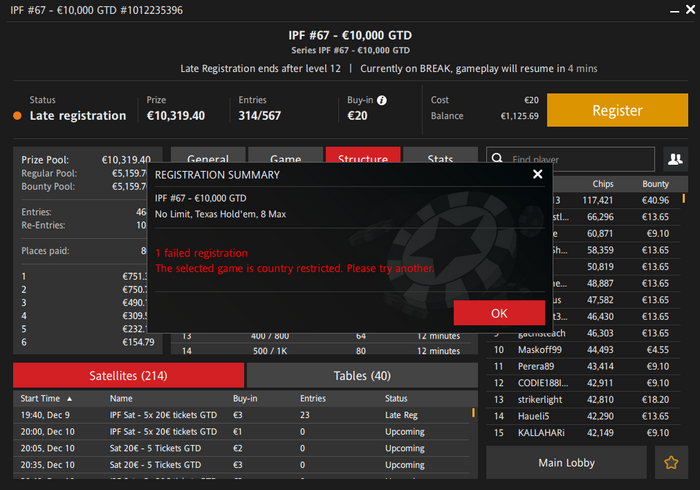Sort players by Chips column
700x490 pixels.
pyautogui.click(x=603, y=184)
